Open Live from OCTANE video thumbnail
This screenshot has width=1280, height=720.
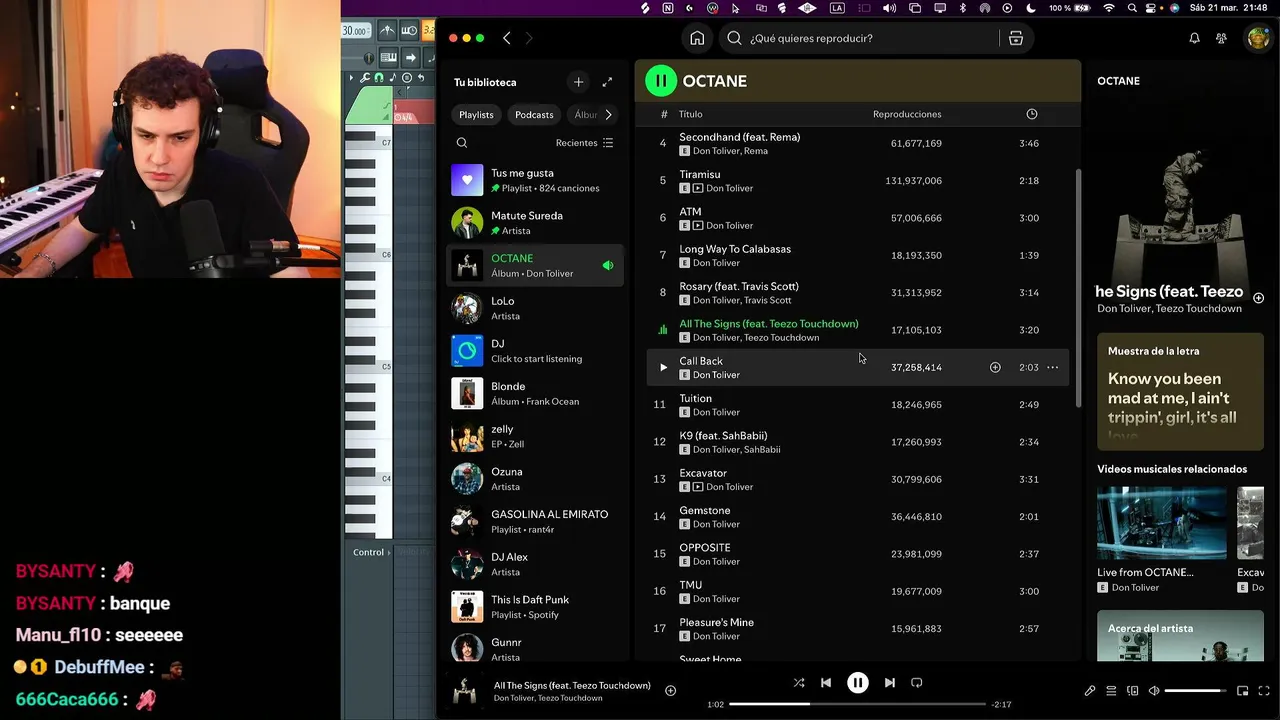tap(1161, 523)
